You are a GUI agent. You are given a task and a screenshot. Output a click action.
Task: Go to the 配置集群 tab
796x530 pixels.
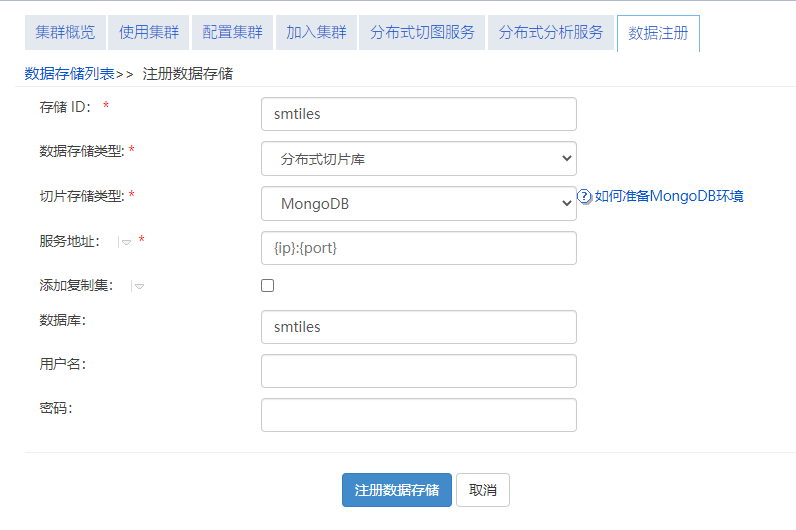(x=232, y=32)
